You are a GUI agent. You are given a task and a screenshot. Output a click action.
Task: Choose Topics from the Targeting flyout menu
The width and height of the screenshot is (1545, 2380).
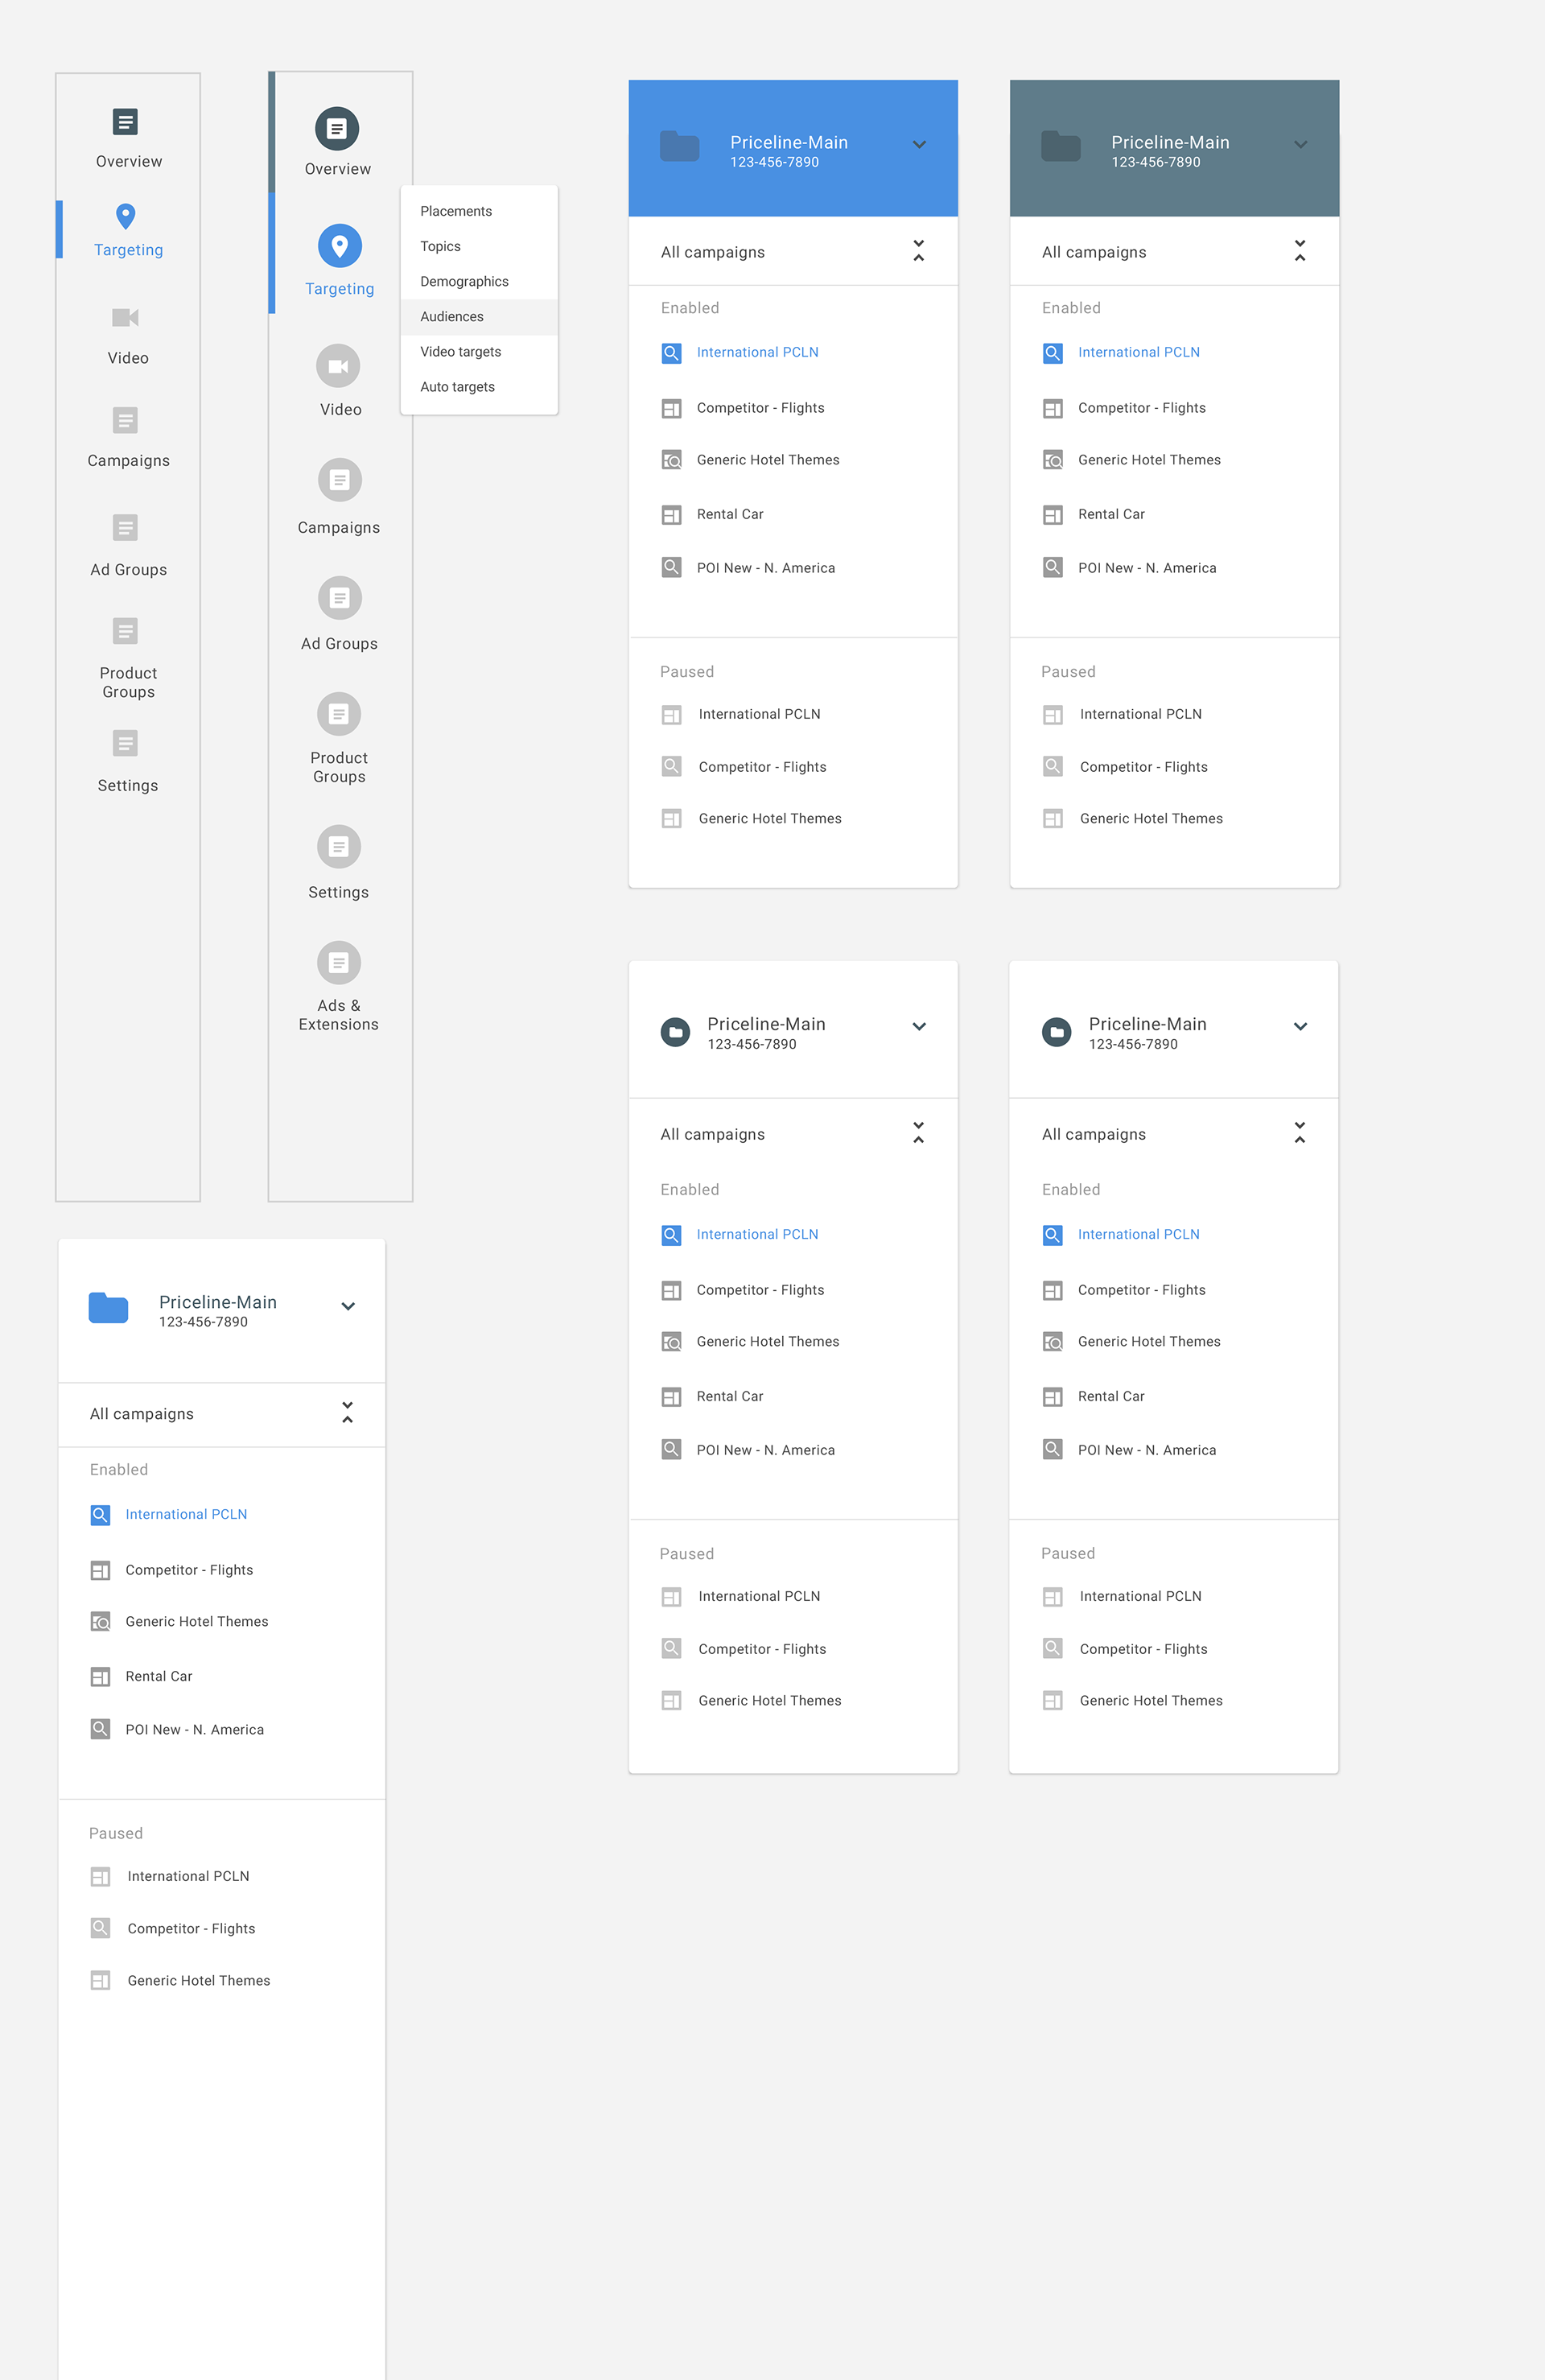[479, 246]
